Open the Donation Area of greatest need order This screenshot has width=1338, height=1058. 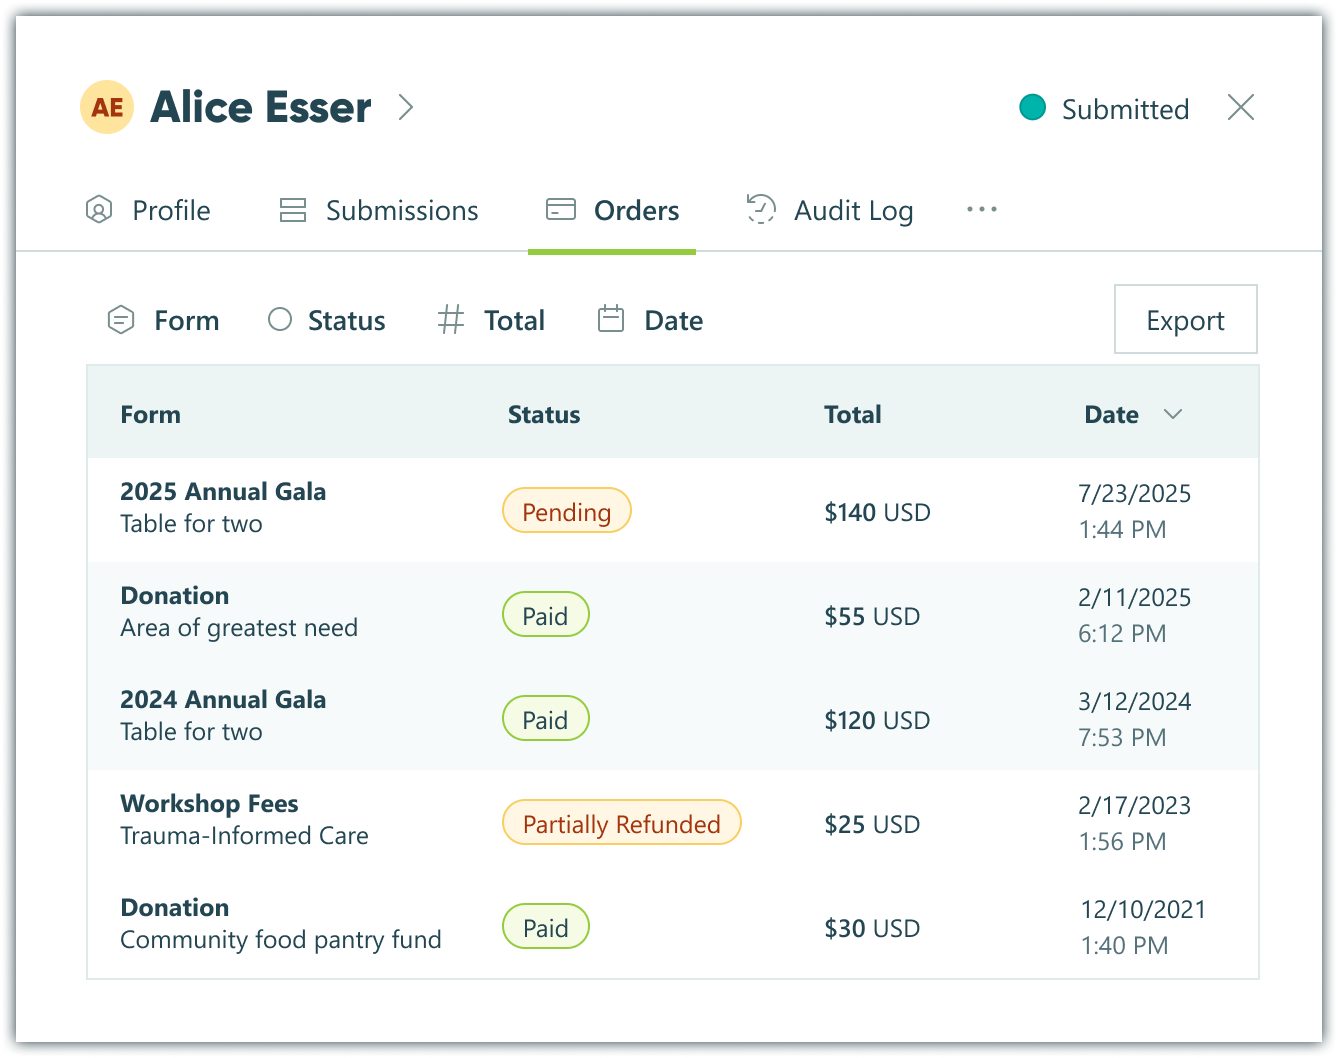coord(673,614)
